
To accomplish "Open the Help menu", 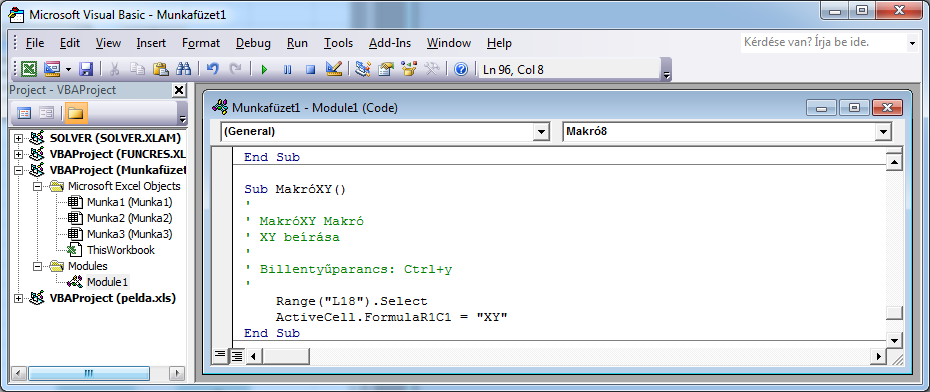I will (x=499, y=43).
